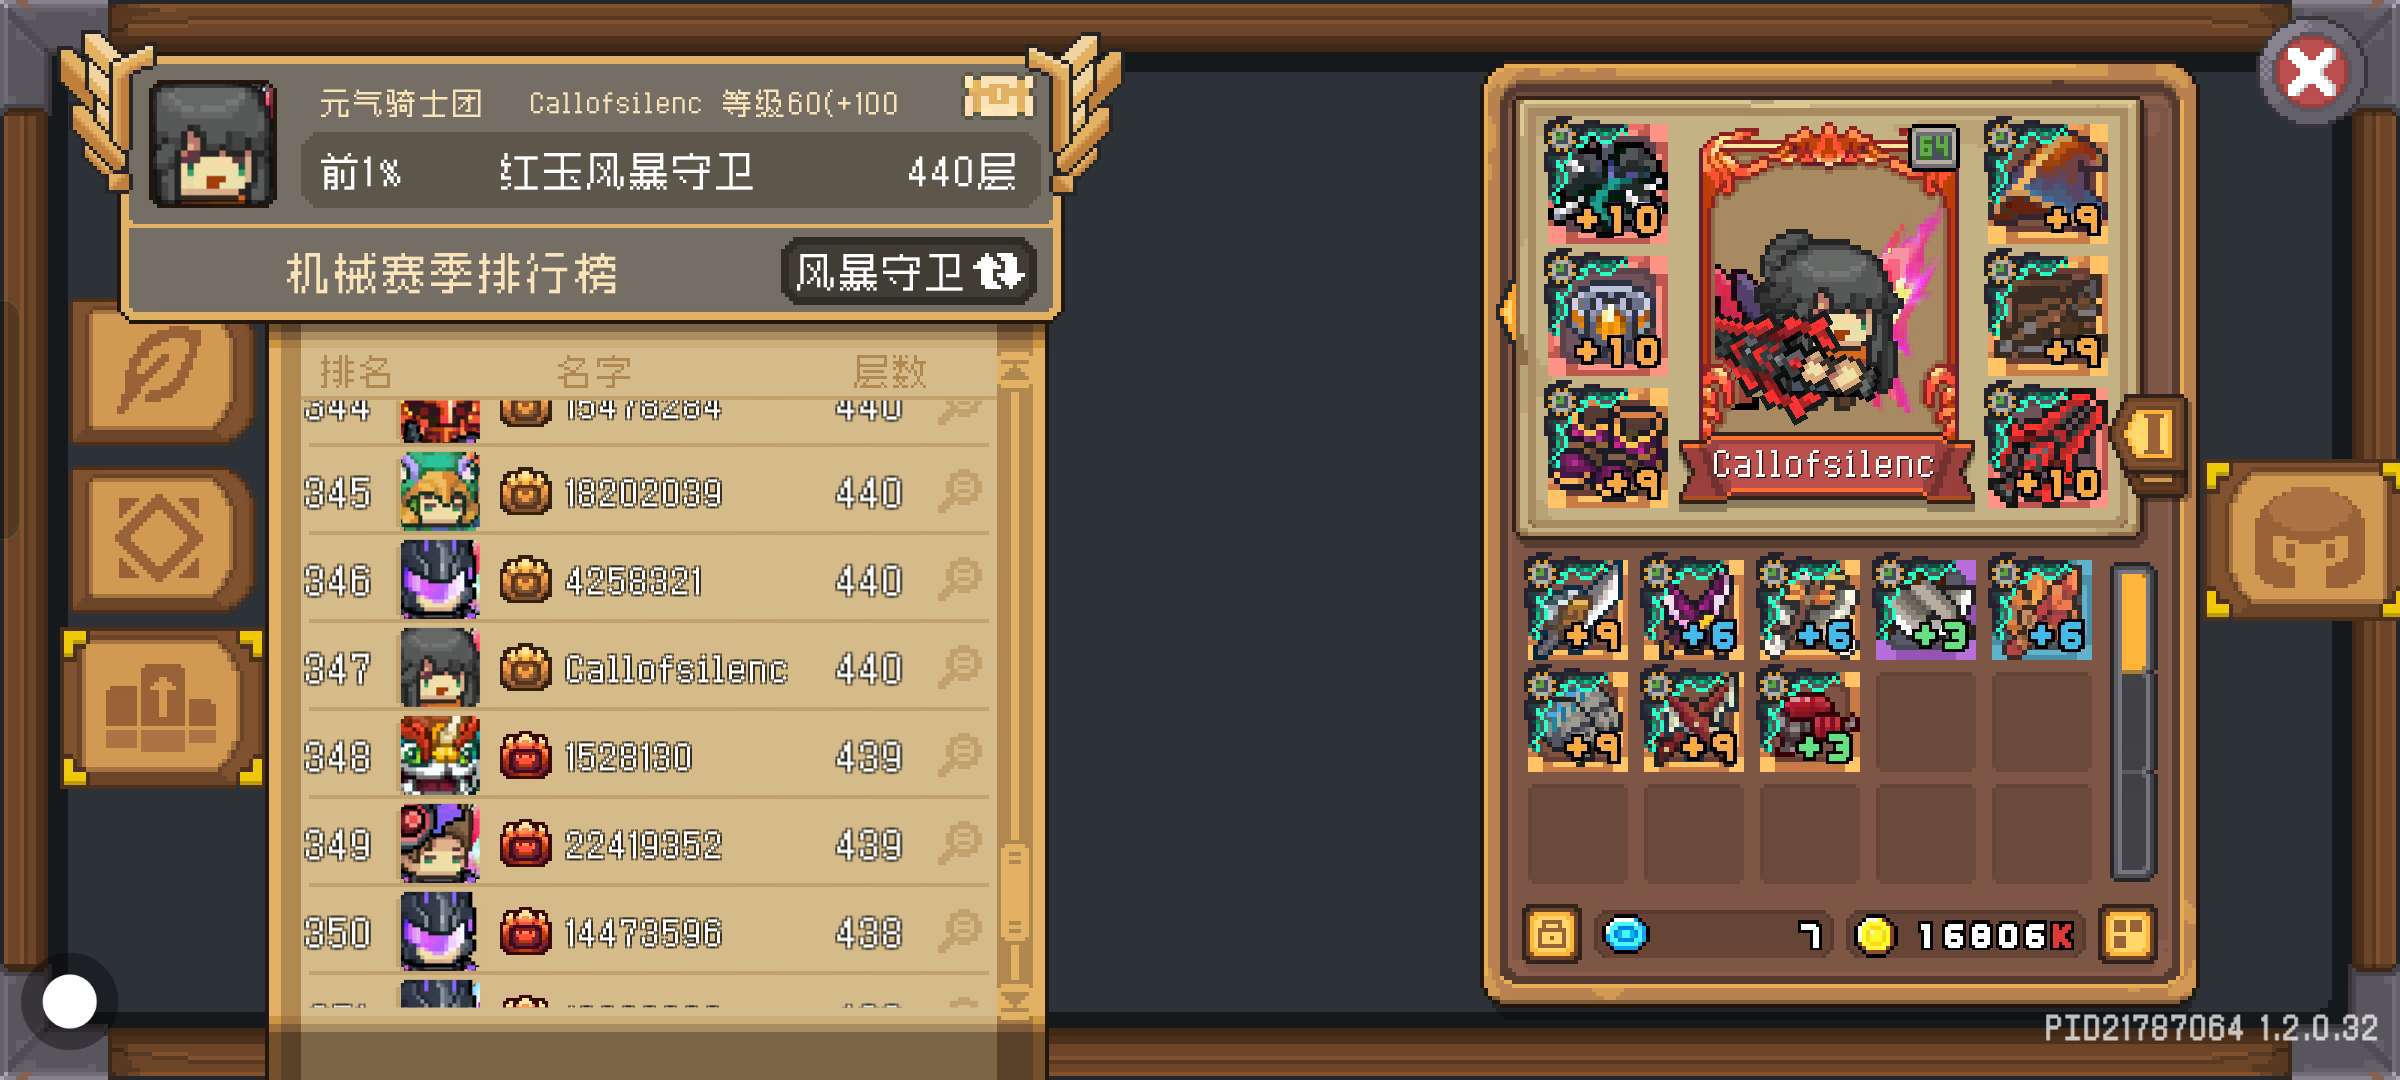Tap the white floating assist circle
2400x1080 pixels.
click(69, 1001)
